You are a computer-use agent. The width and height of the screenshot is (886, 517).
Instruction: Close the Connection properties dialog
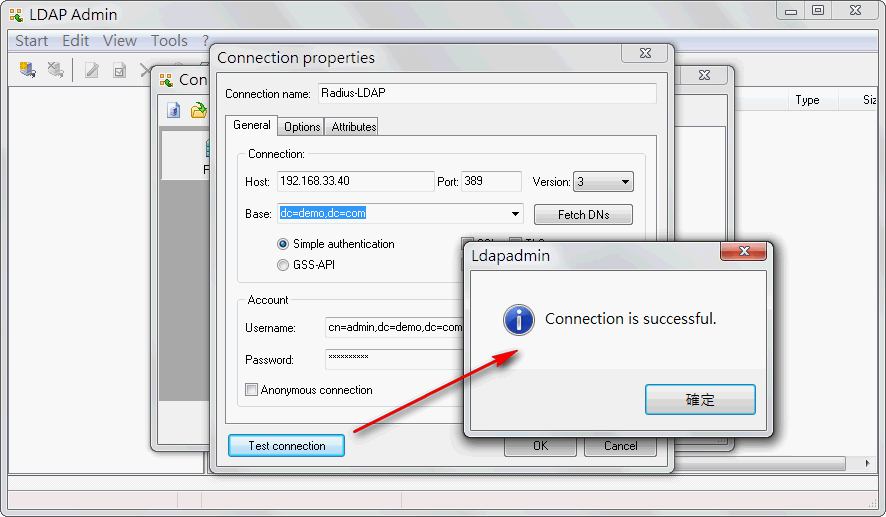click(x=645, y=53)
